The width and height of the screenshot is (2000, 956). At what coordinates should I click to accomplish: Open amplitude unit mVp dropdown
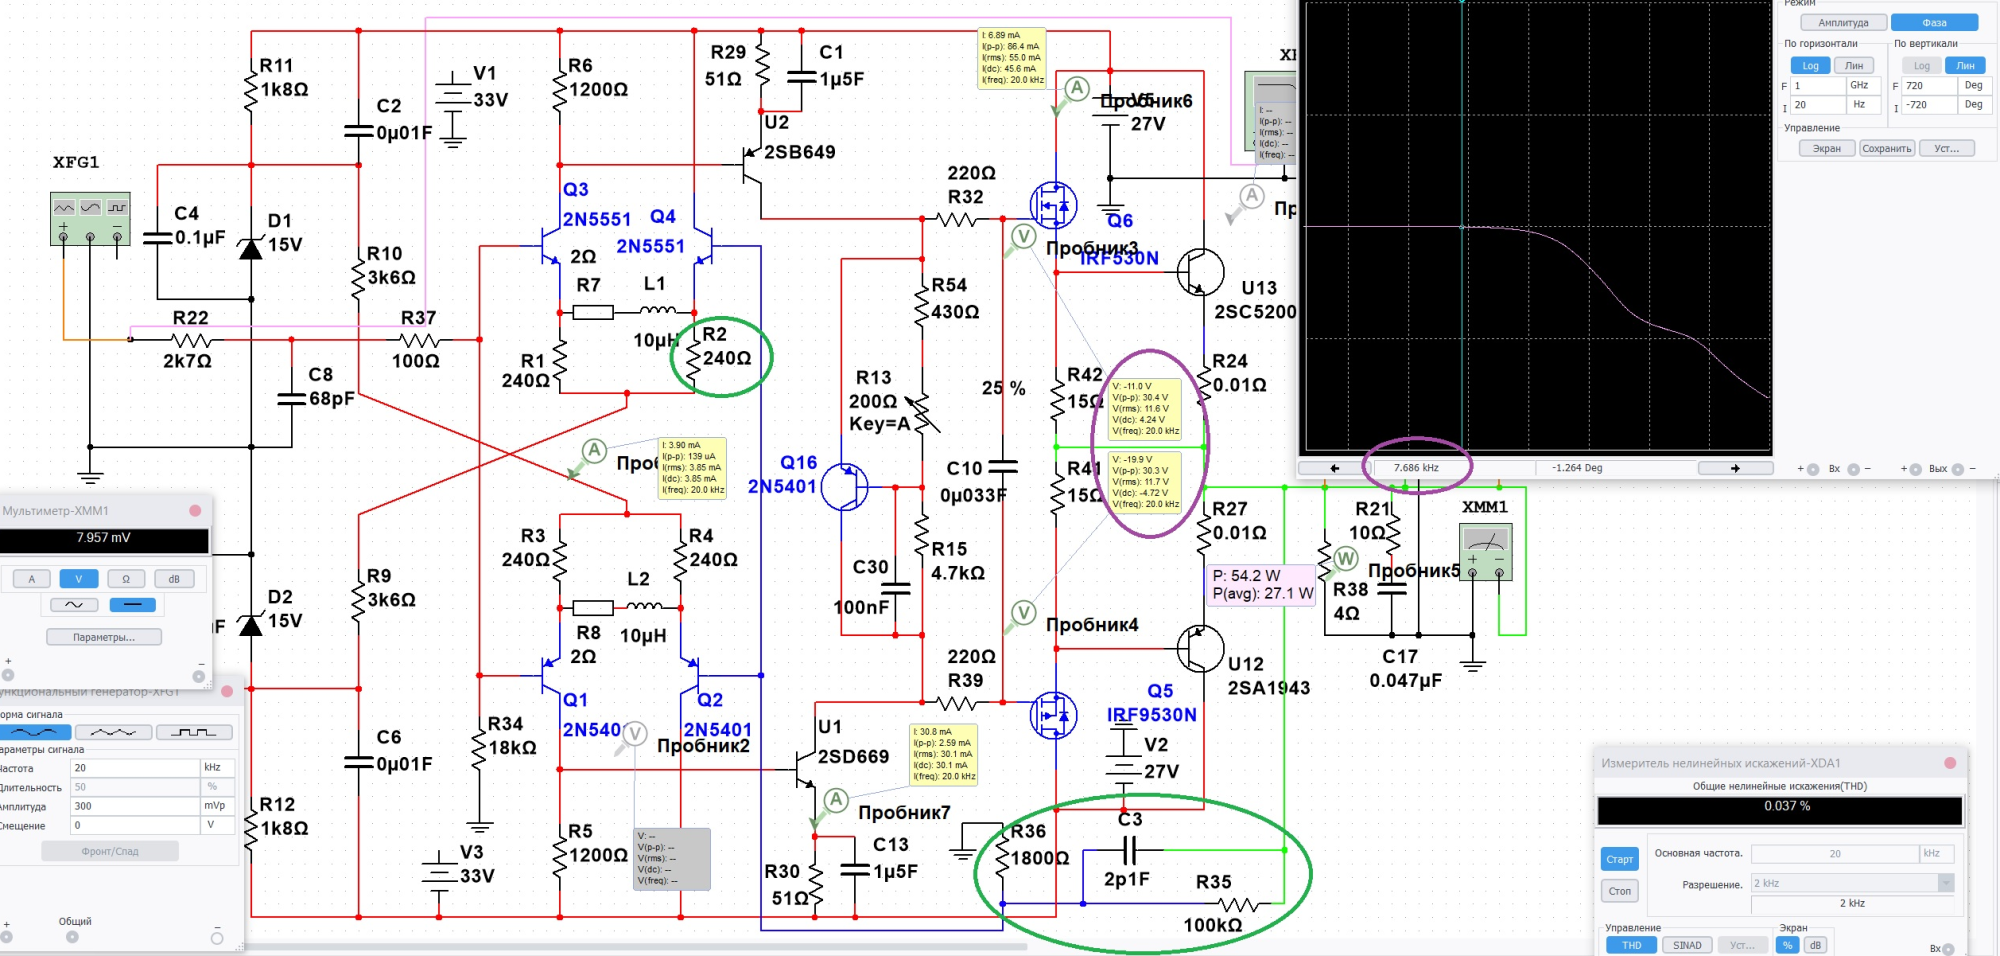click(x=218, y=806)
